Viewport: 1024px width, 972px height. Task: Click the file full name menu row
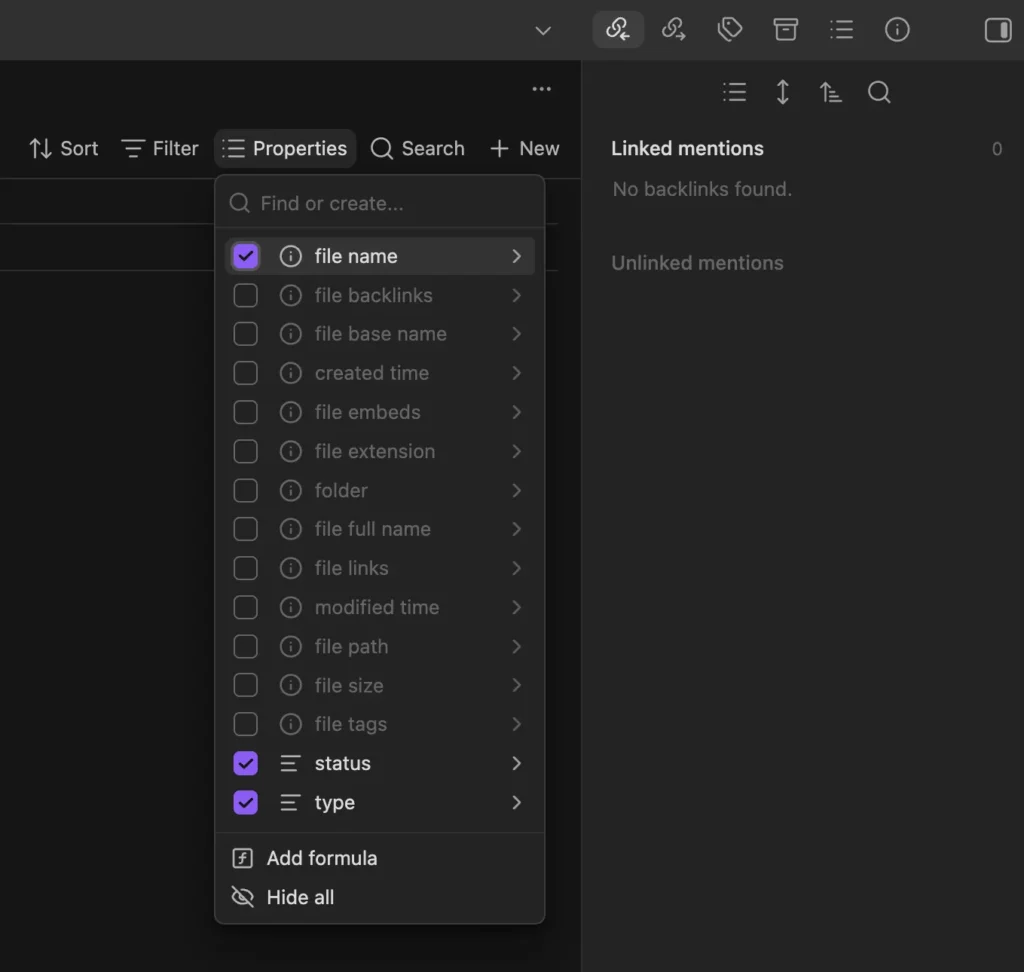tap(379, 529)
